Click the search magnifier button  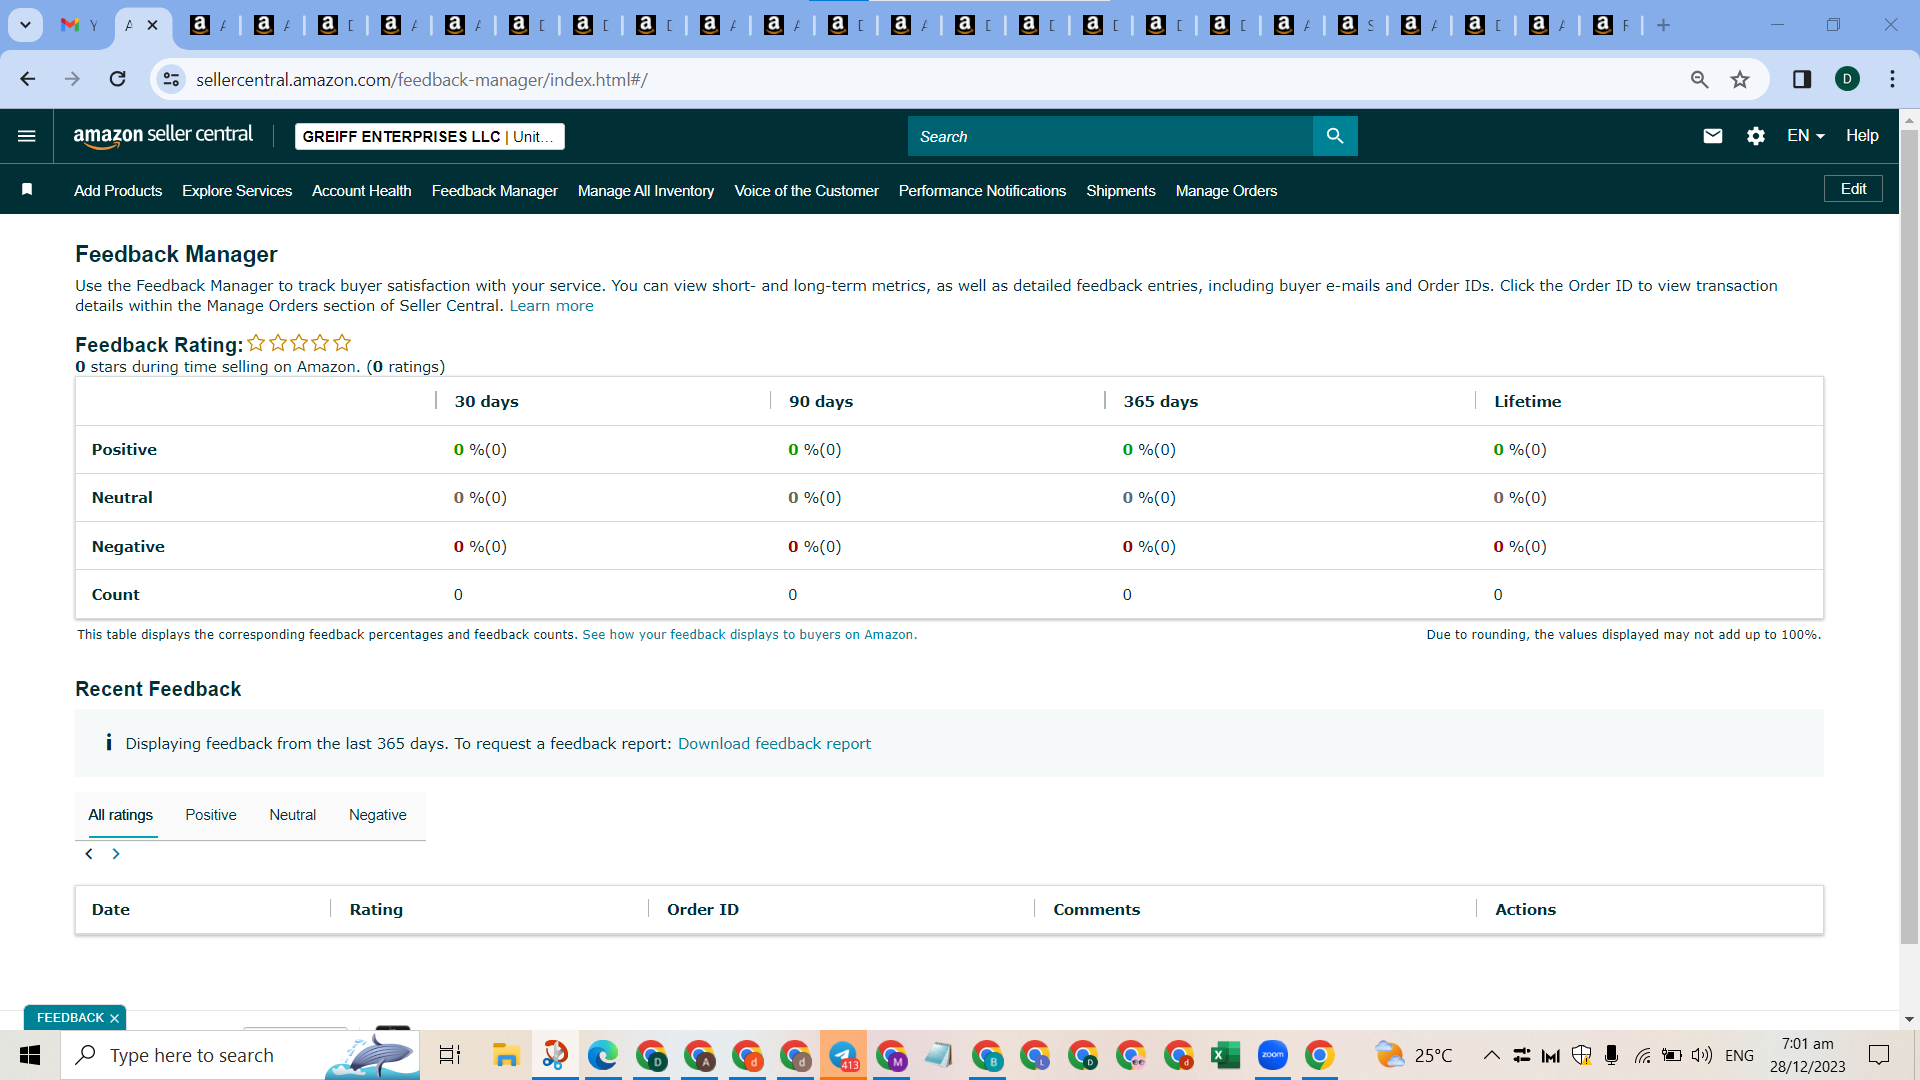tap(1335, 136)
